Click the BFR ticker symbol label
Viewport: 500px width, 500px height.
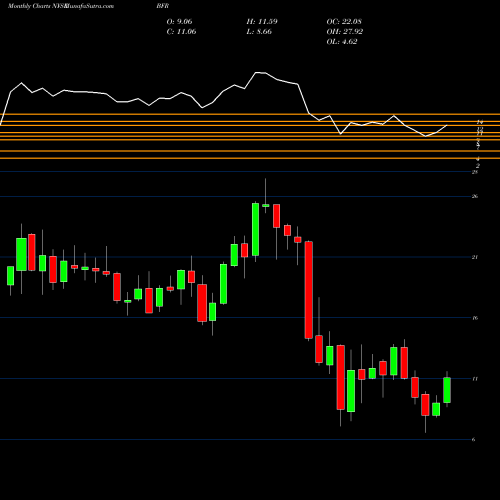click(163, 6)
